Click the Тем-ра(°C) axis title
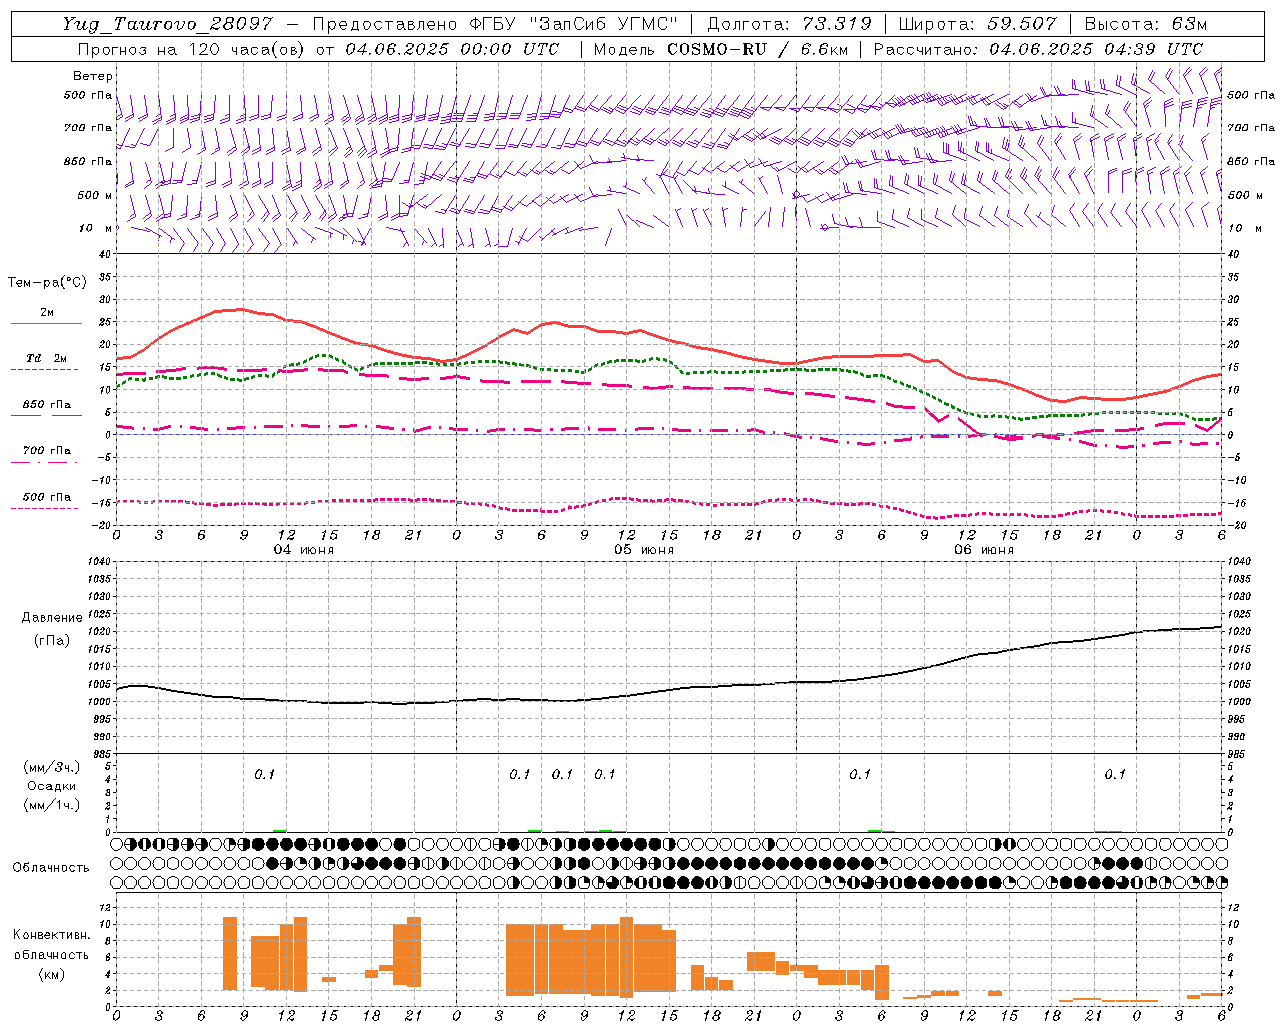Screen dimensions: 1280x1024 click(47, 283)
